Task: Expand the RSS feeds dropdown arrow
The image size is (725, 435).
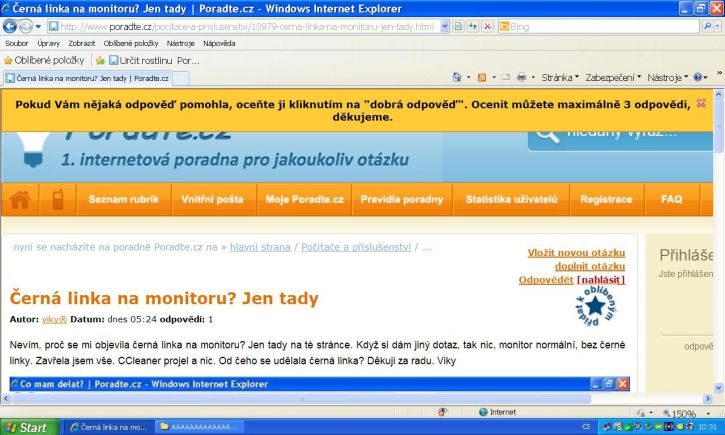Action: [x=494, y=77]
